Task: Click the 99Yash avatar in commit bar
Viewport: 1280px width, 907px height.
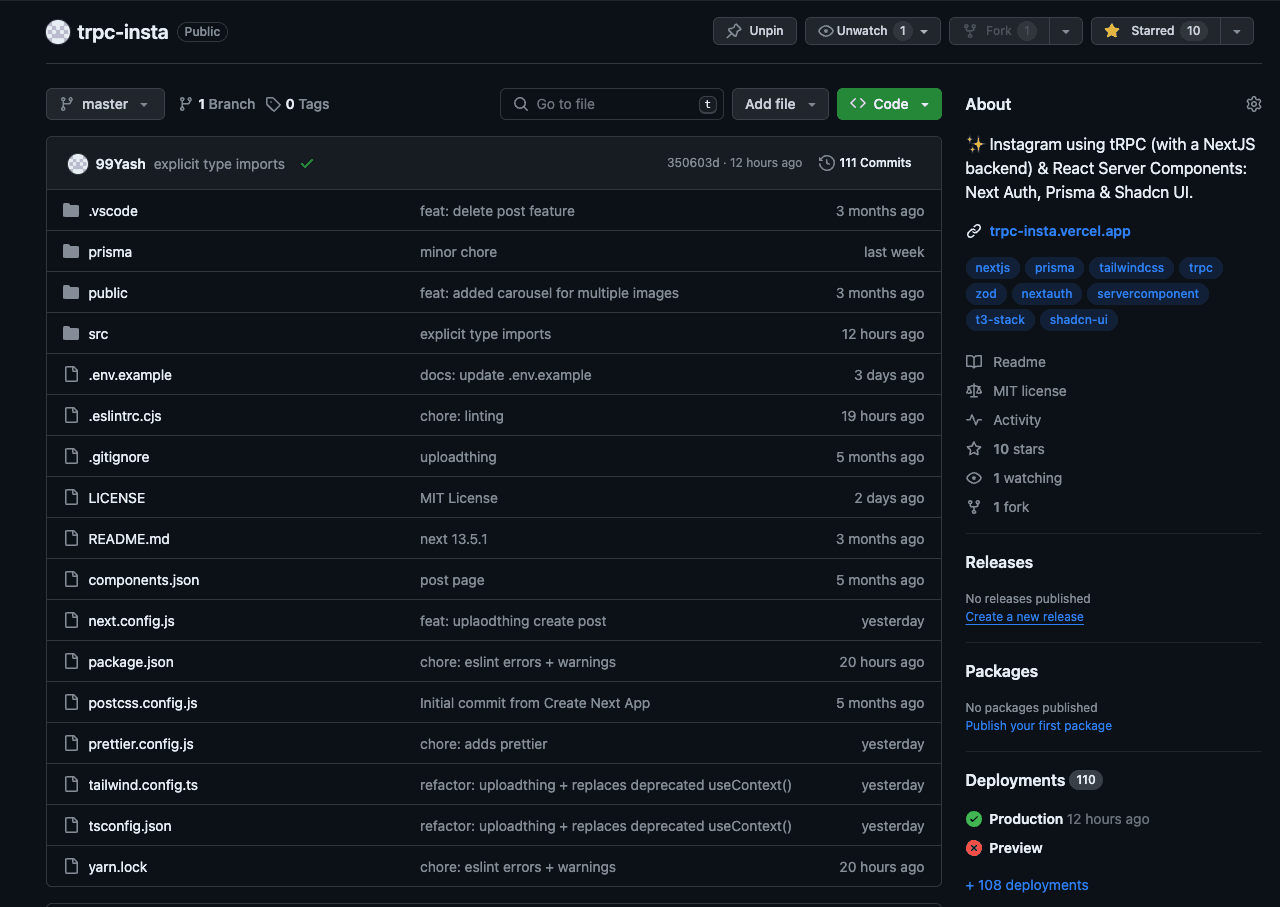Action: tap(78, 164)
